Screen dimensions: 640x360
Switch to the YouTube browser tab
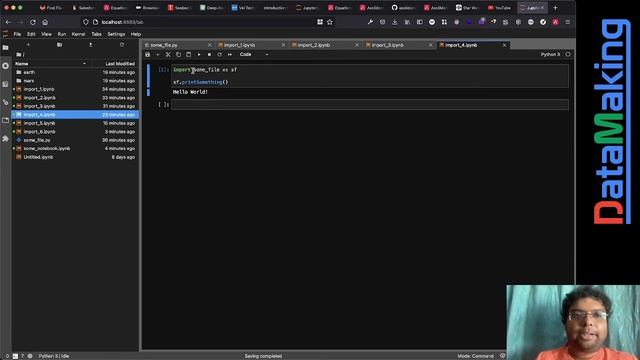tap(500, 8)
